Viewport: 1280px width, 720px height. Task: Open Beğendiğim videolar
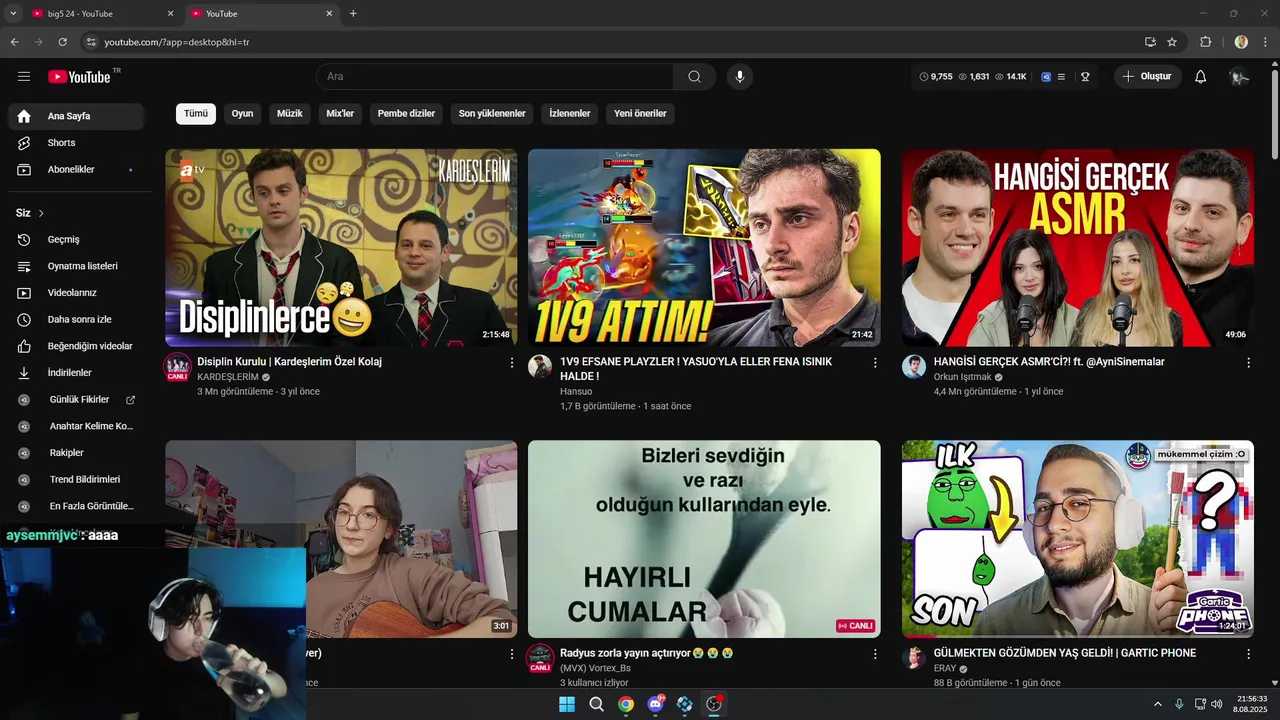click(x=76, y=346)
